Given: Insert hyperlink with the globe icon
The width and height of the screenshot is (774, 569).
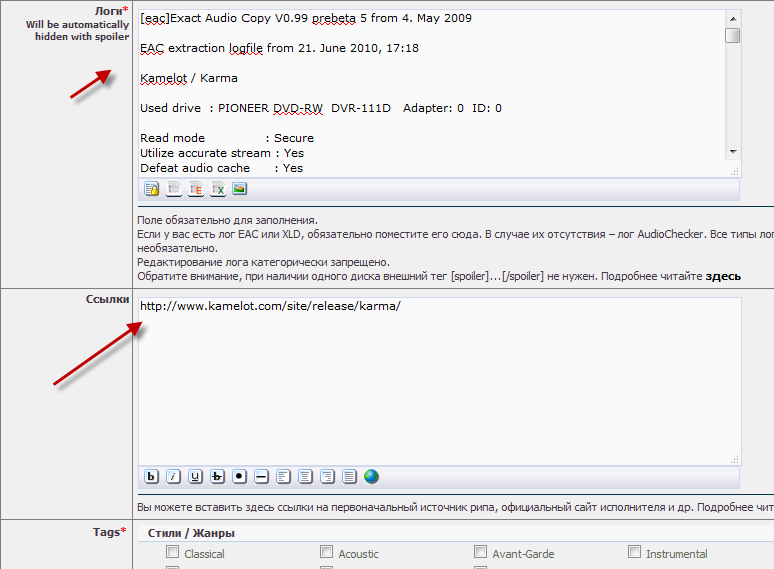Looking at the screenshot, I should pyautogui.click(x=371, y=477).
